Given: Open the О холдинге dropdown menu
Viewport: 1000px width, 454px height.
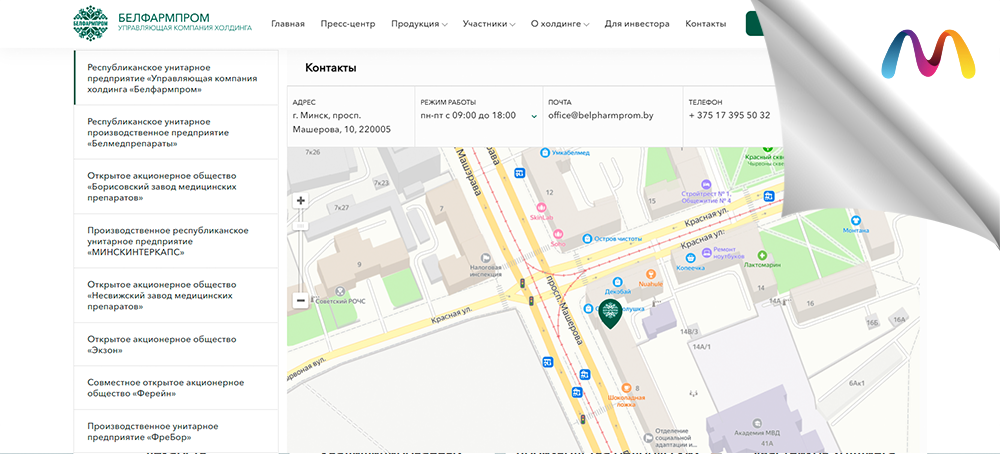Looking at the screenshot, I should 560,23.
